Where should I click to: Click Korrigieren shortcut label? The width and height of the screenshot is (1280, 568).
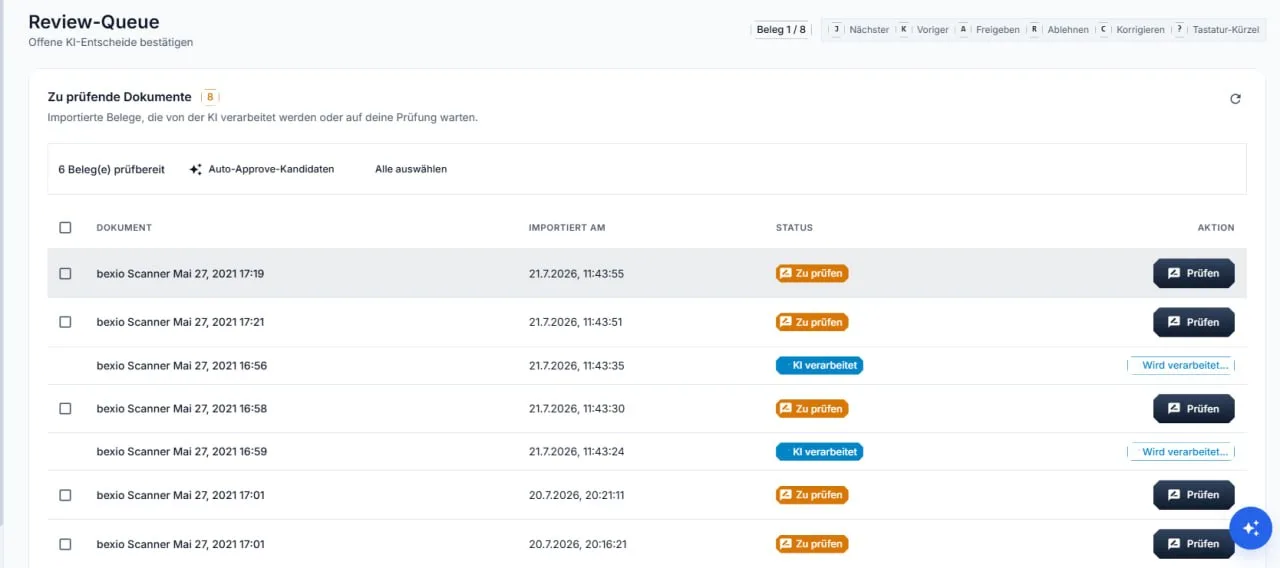tap(1141, 30)
